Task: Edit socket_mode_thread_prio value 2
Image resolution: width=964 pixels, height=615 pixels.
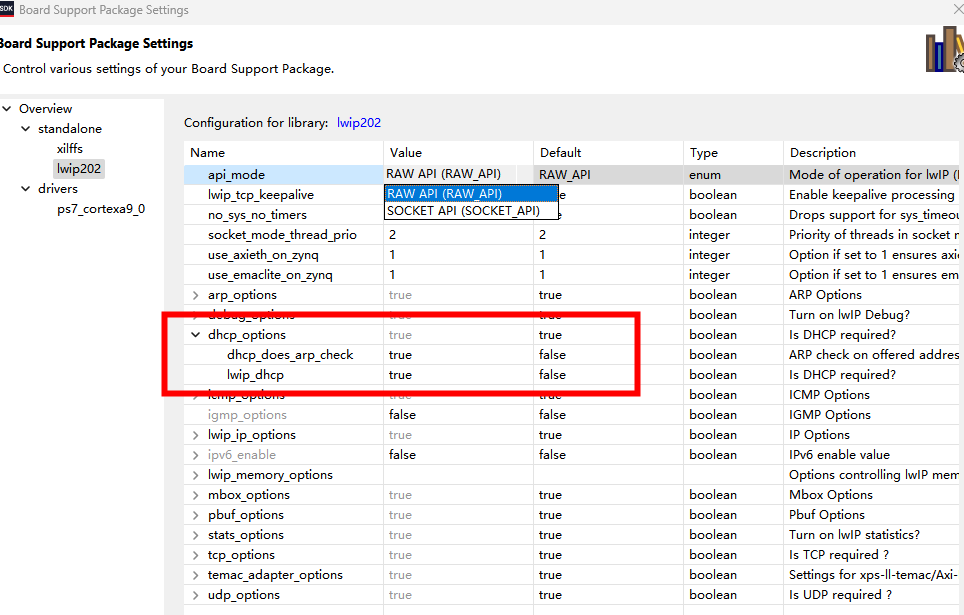Action: 459,235
